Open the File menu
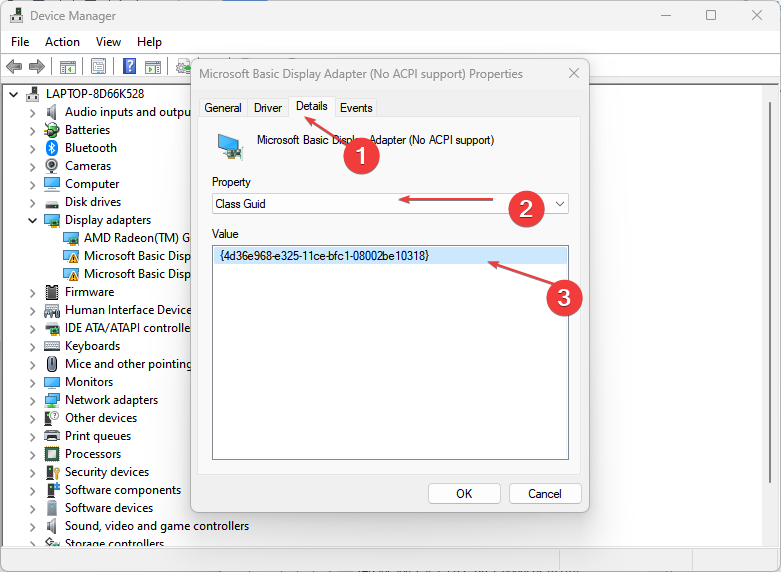Image resolution: width=781 pixels, height=572 pixels. (20, 42)
